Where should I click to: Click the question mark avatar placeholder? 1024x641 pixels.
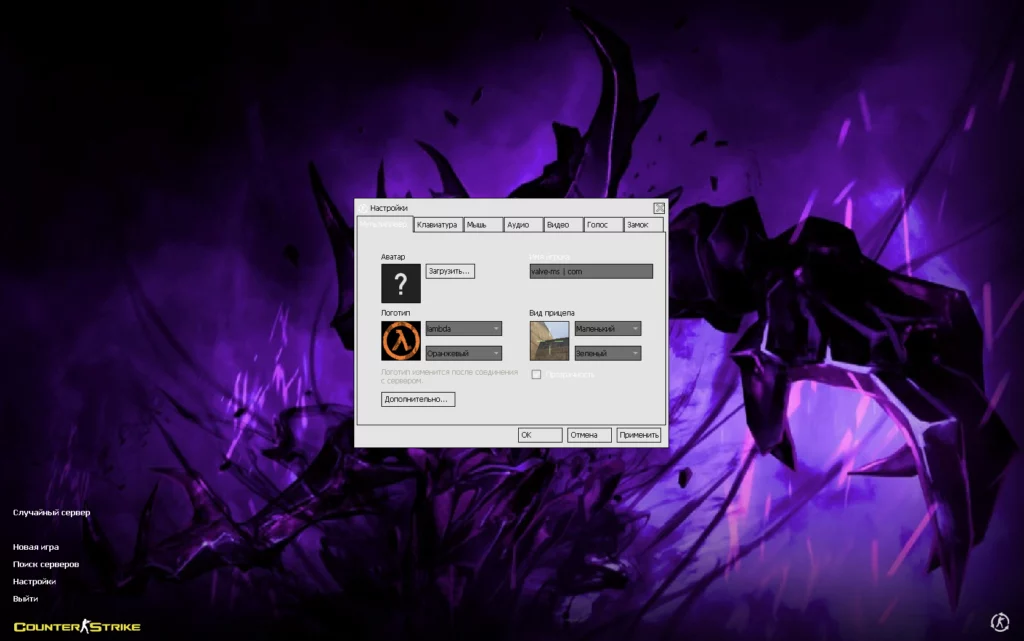tap(399, 283)
